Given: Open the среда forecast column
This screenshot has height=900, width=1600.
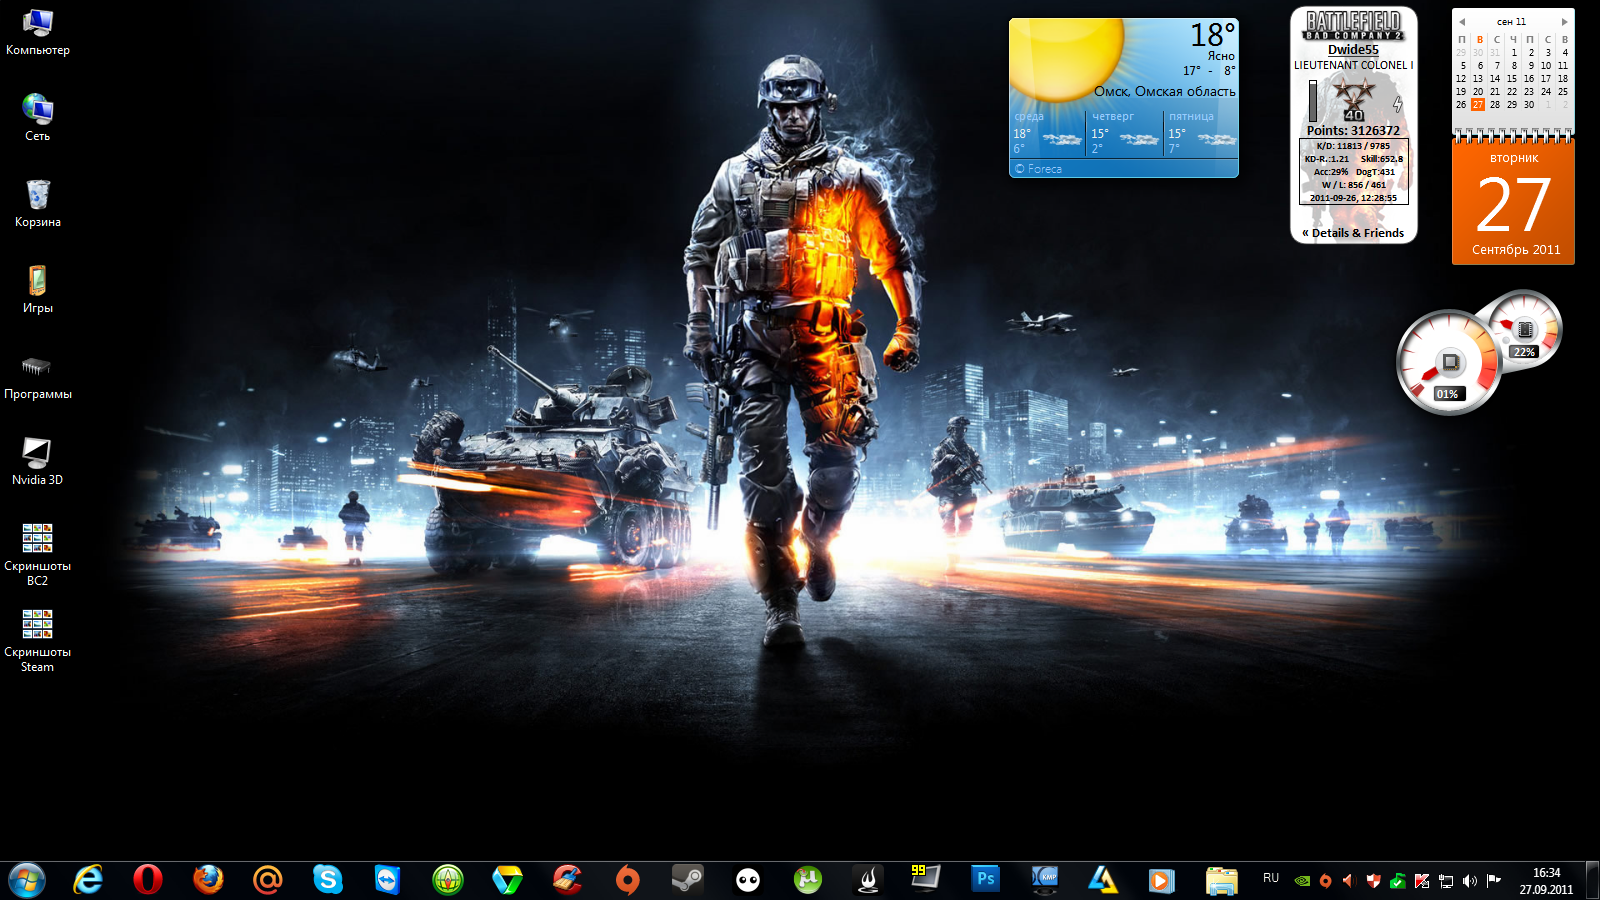Looking at the screenshot, I should click(1047, 134).
